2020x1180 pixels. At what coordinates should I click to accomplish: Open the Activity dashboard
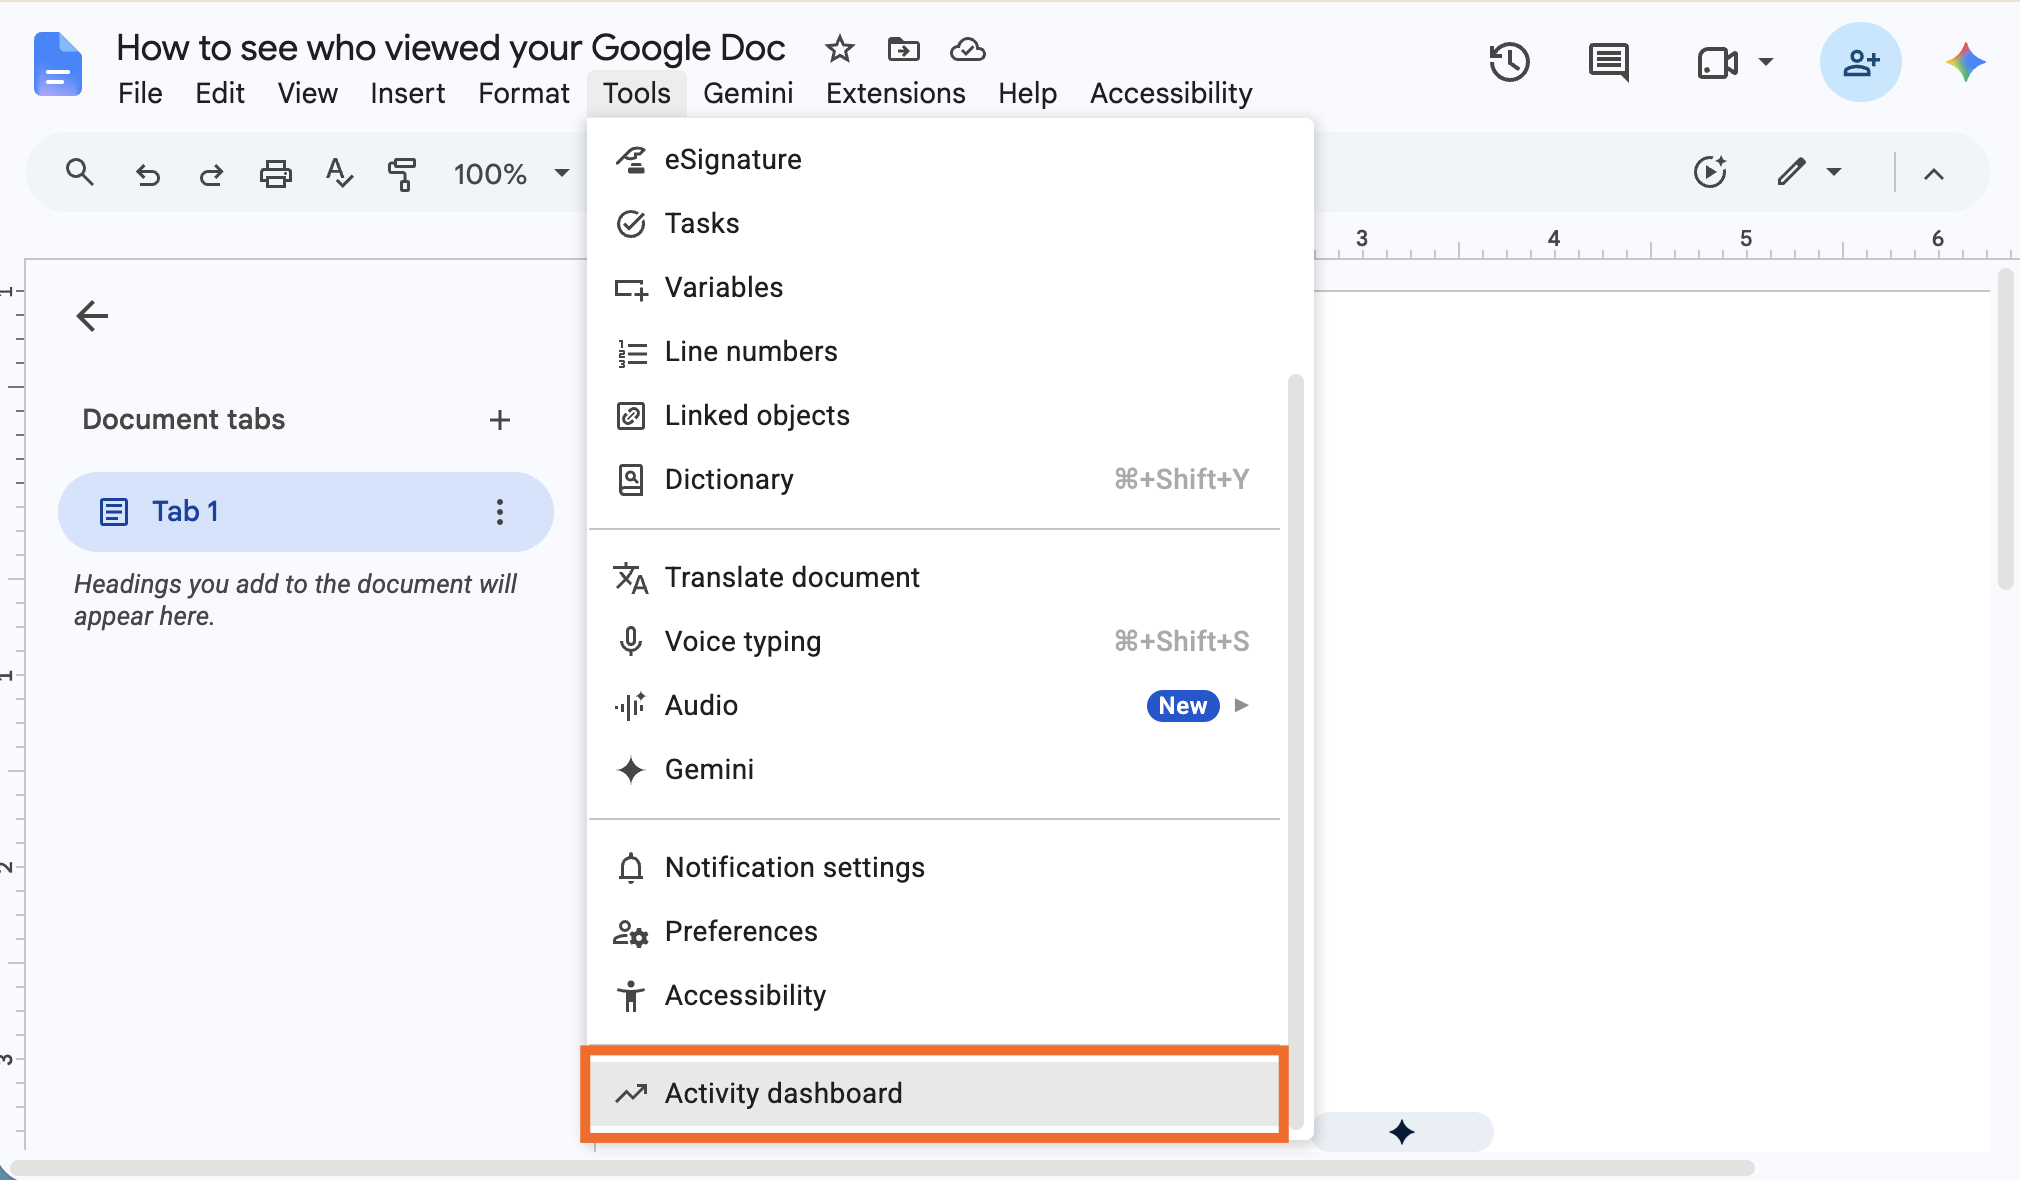(934, 1093)
